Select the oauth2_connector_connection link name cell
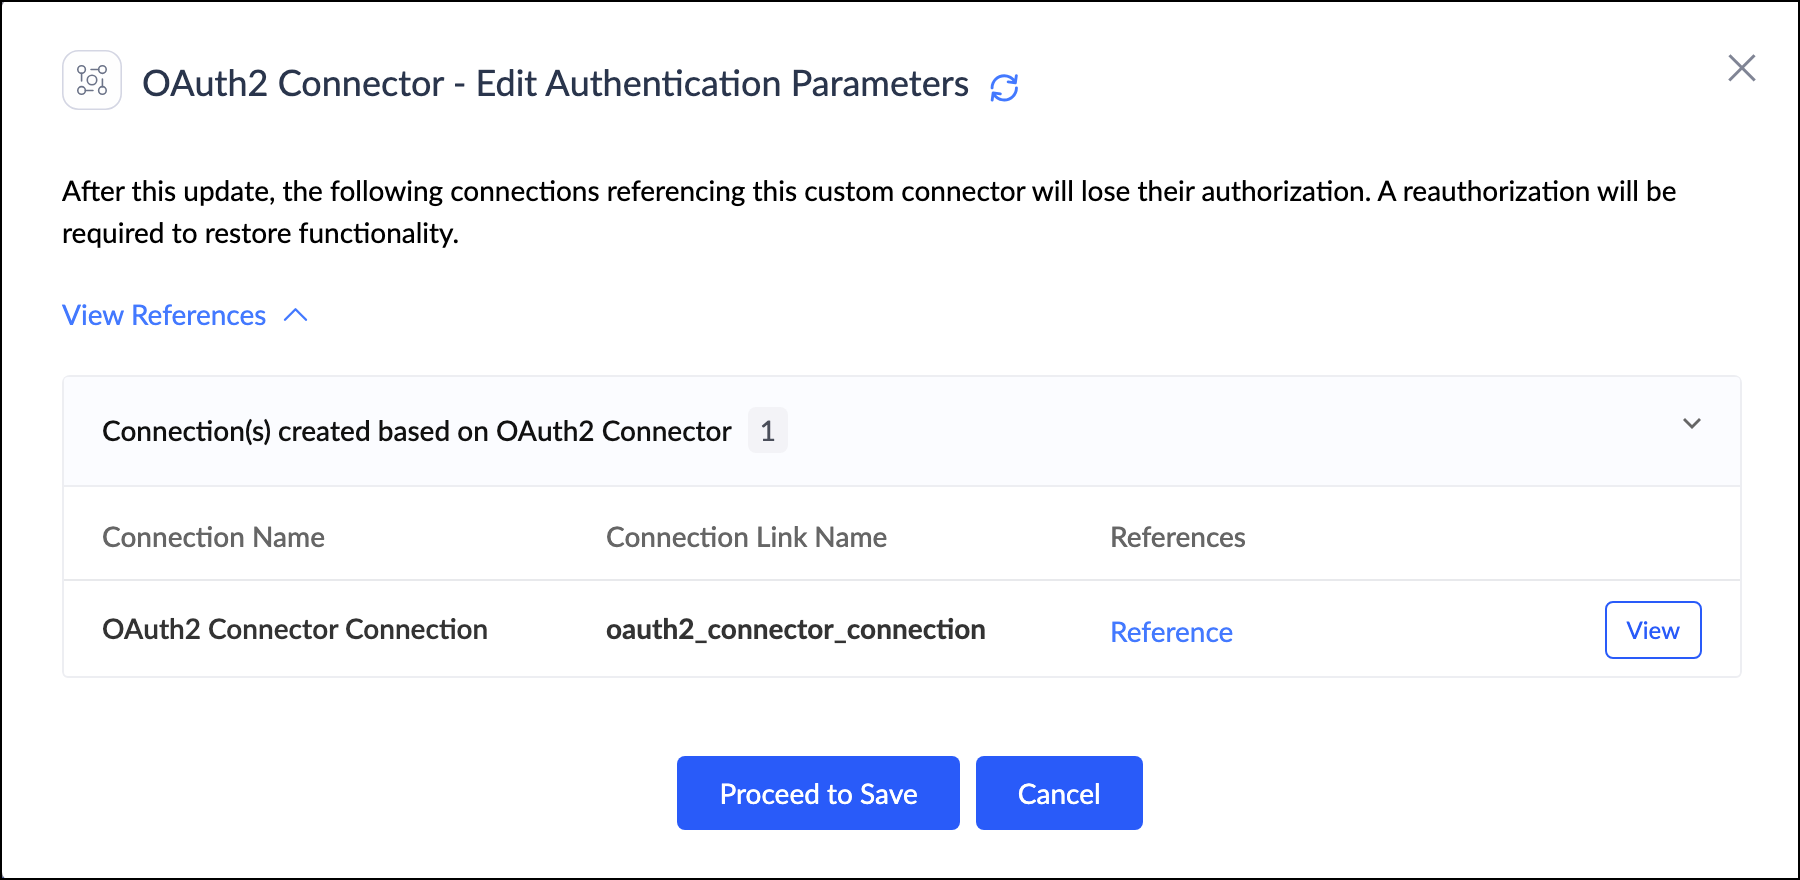1800x880 pixels. pyautogui.click(x=795, y=629)
